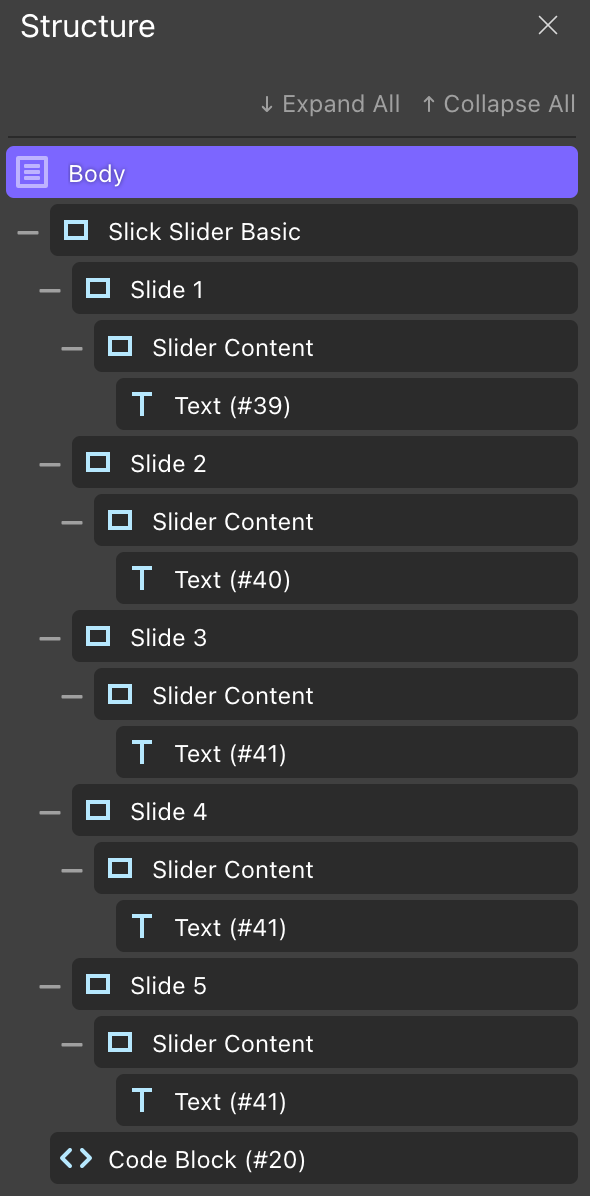
Task: Click the T icon beside Text (#40)
Action: pyautogui.click(x=140, y=578)
